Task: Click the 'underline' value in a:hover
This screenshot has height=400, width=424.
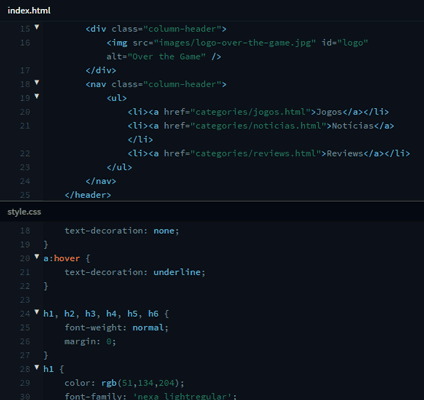Action: coord(177,272)
